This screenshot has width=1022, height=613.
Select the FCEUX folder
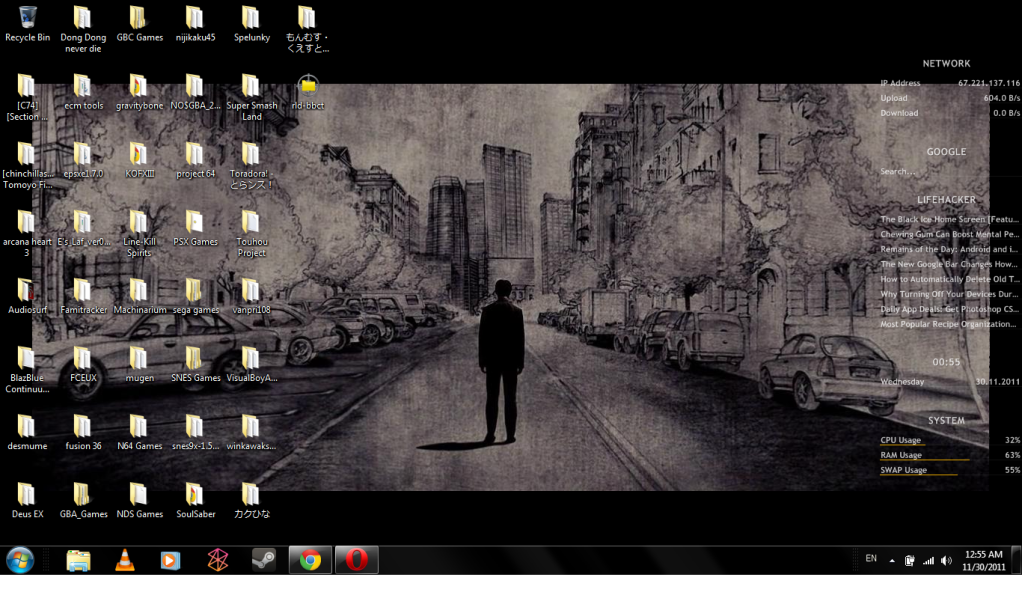tap(83, 364)
